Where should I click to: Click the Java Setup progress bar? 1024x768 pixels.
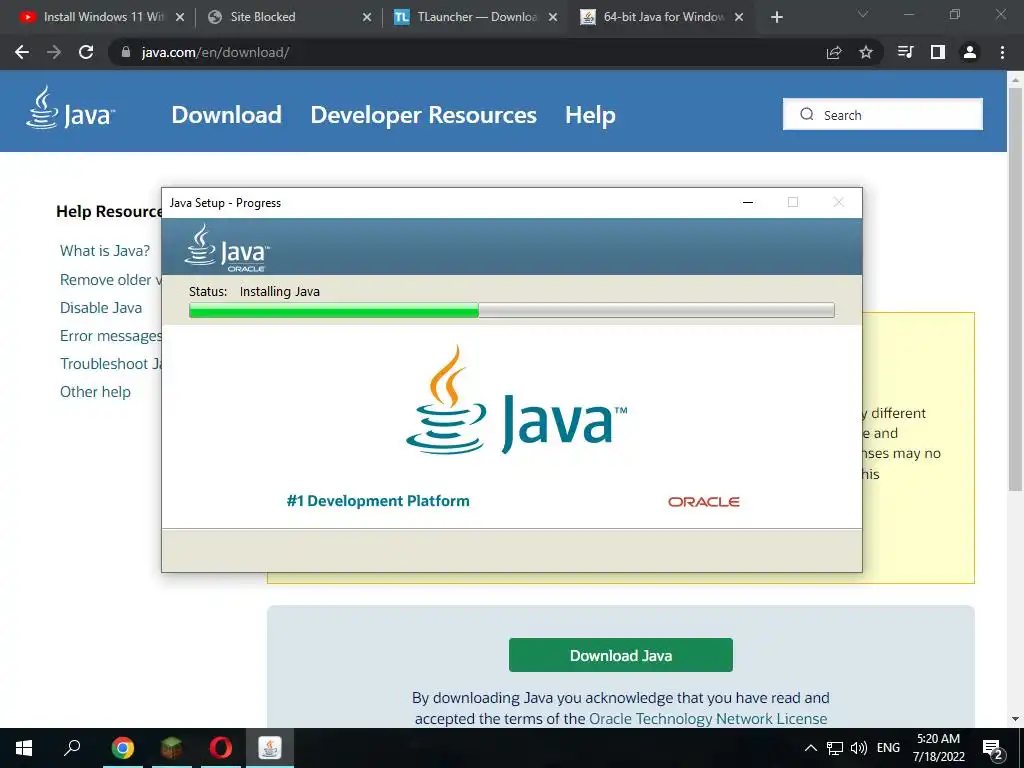(x=511, y=310)
